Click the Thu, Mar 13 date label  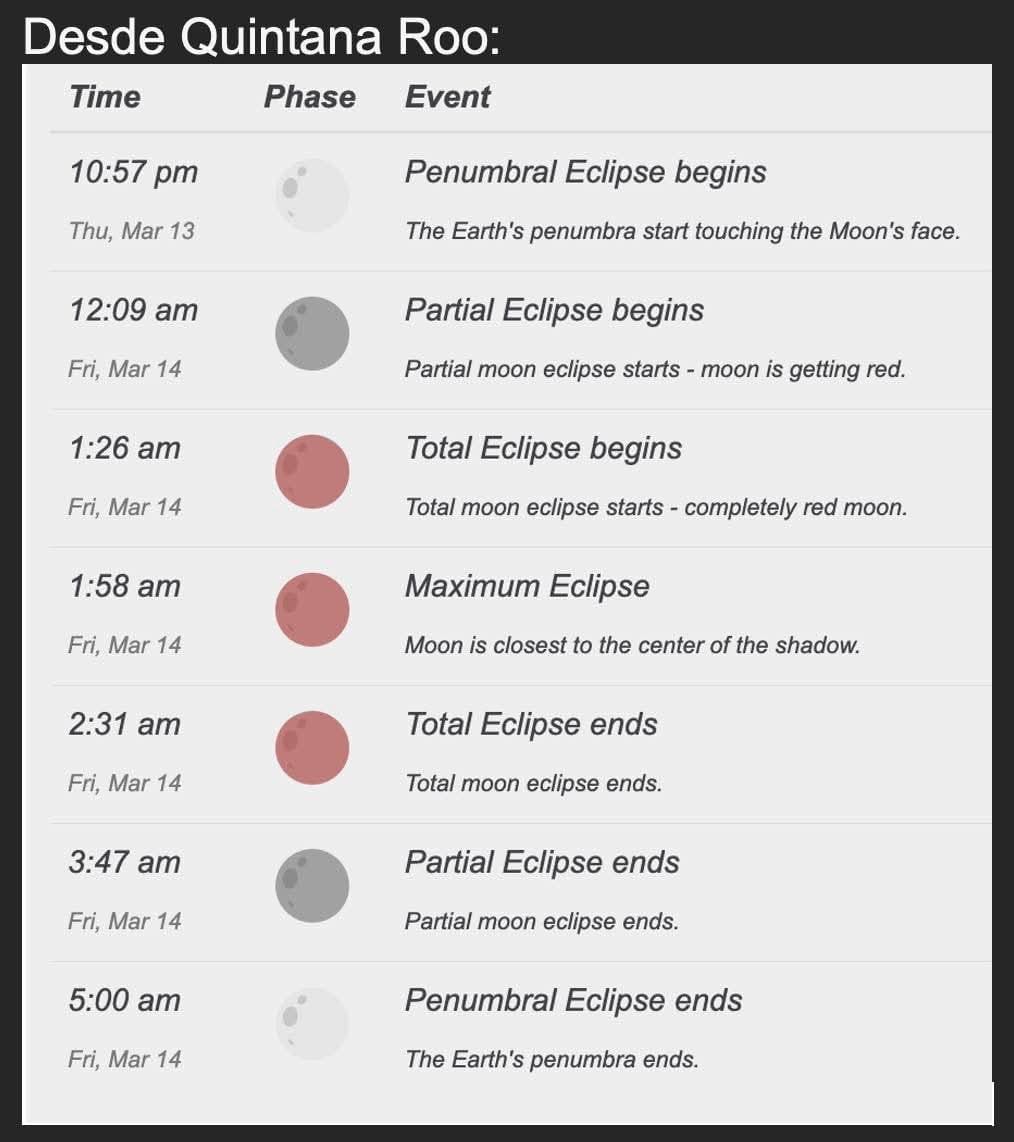tap(131, 231)
